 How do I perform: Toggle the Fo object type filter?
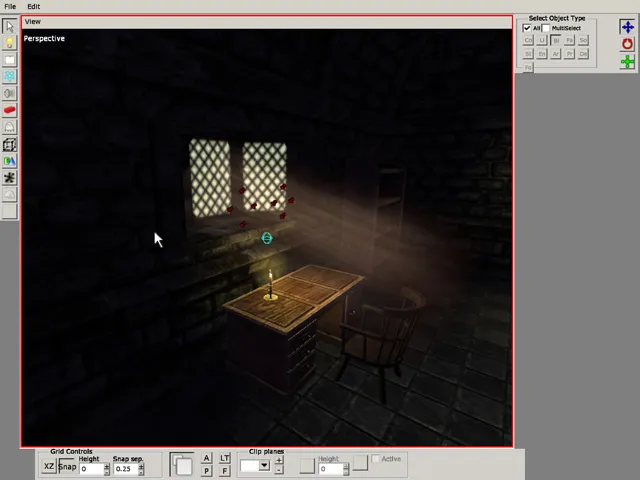tap(528, 67)
